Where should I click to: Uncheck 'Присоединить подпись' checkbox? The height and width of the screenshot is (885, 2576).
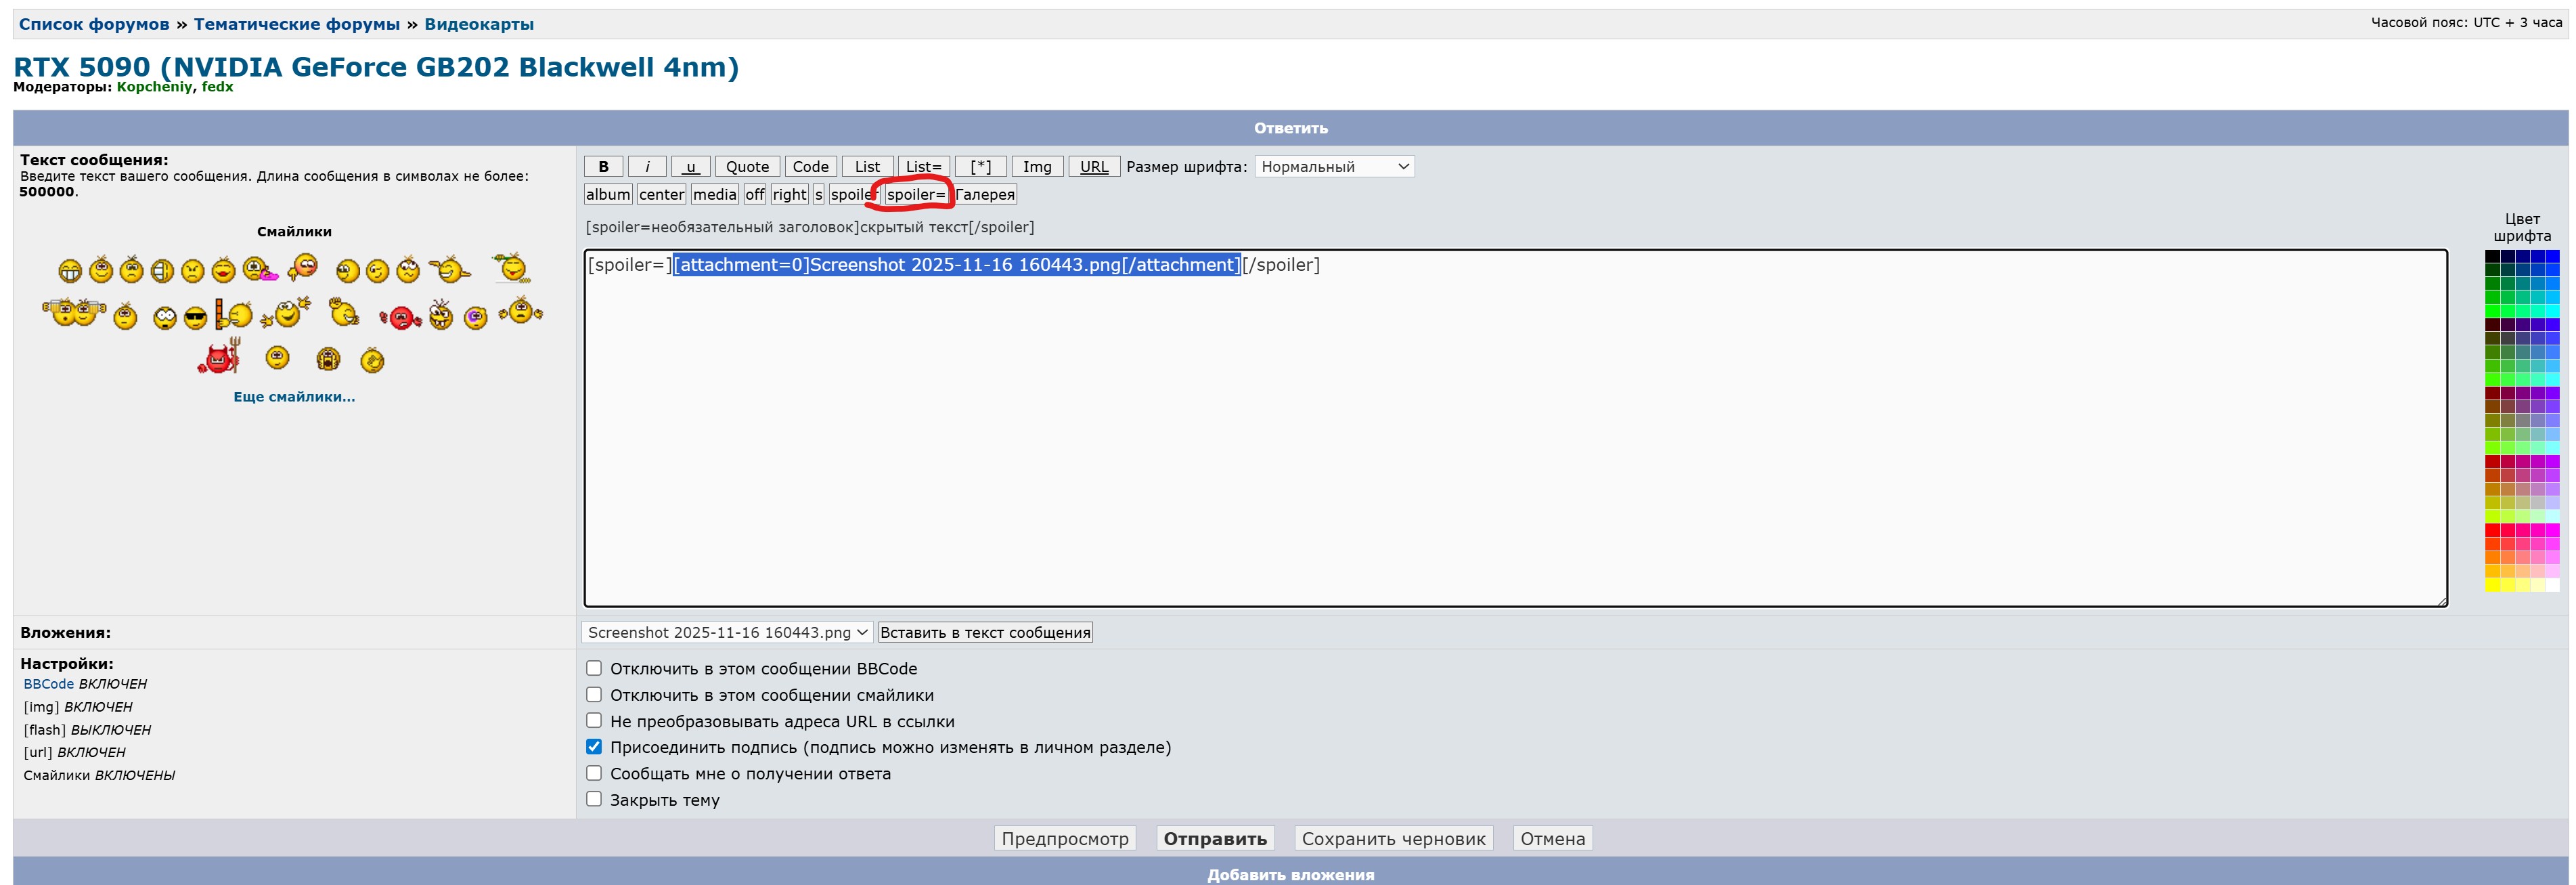pyautogui.click(x=594, y=747)
